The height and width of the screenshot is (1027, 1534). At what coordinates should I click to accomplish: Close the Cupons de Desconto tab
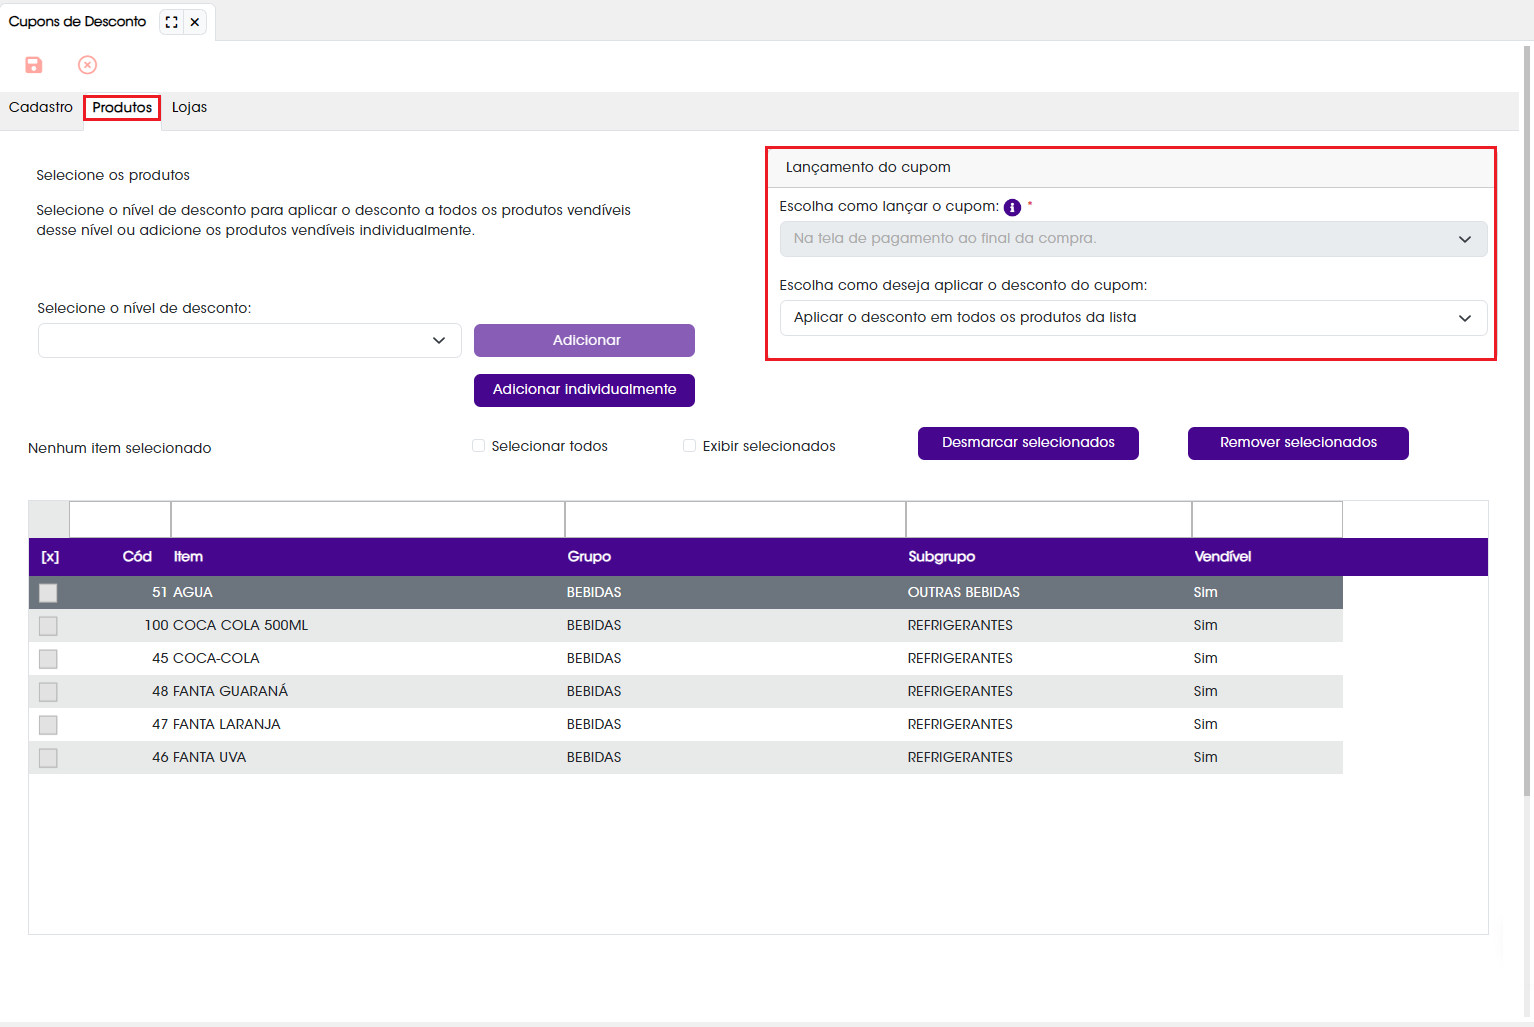click(x=195, y=22)
